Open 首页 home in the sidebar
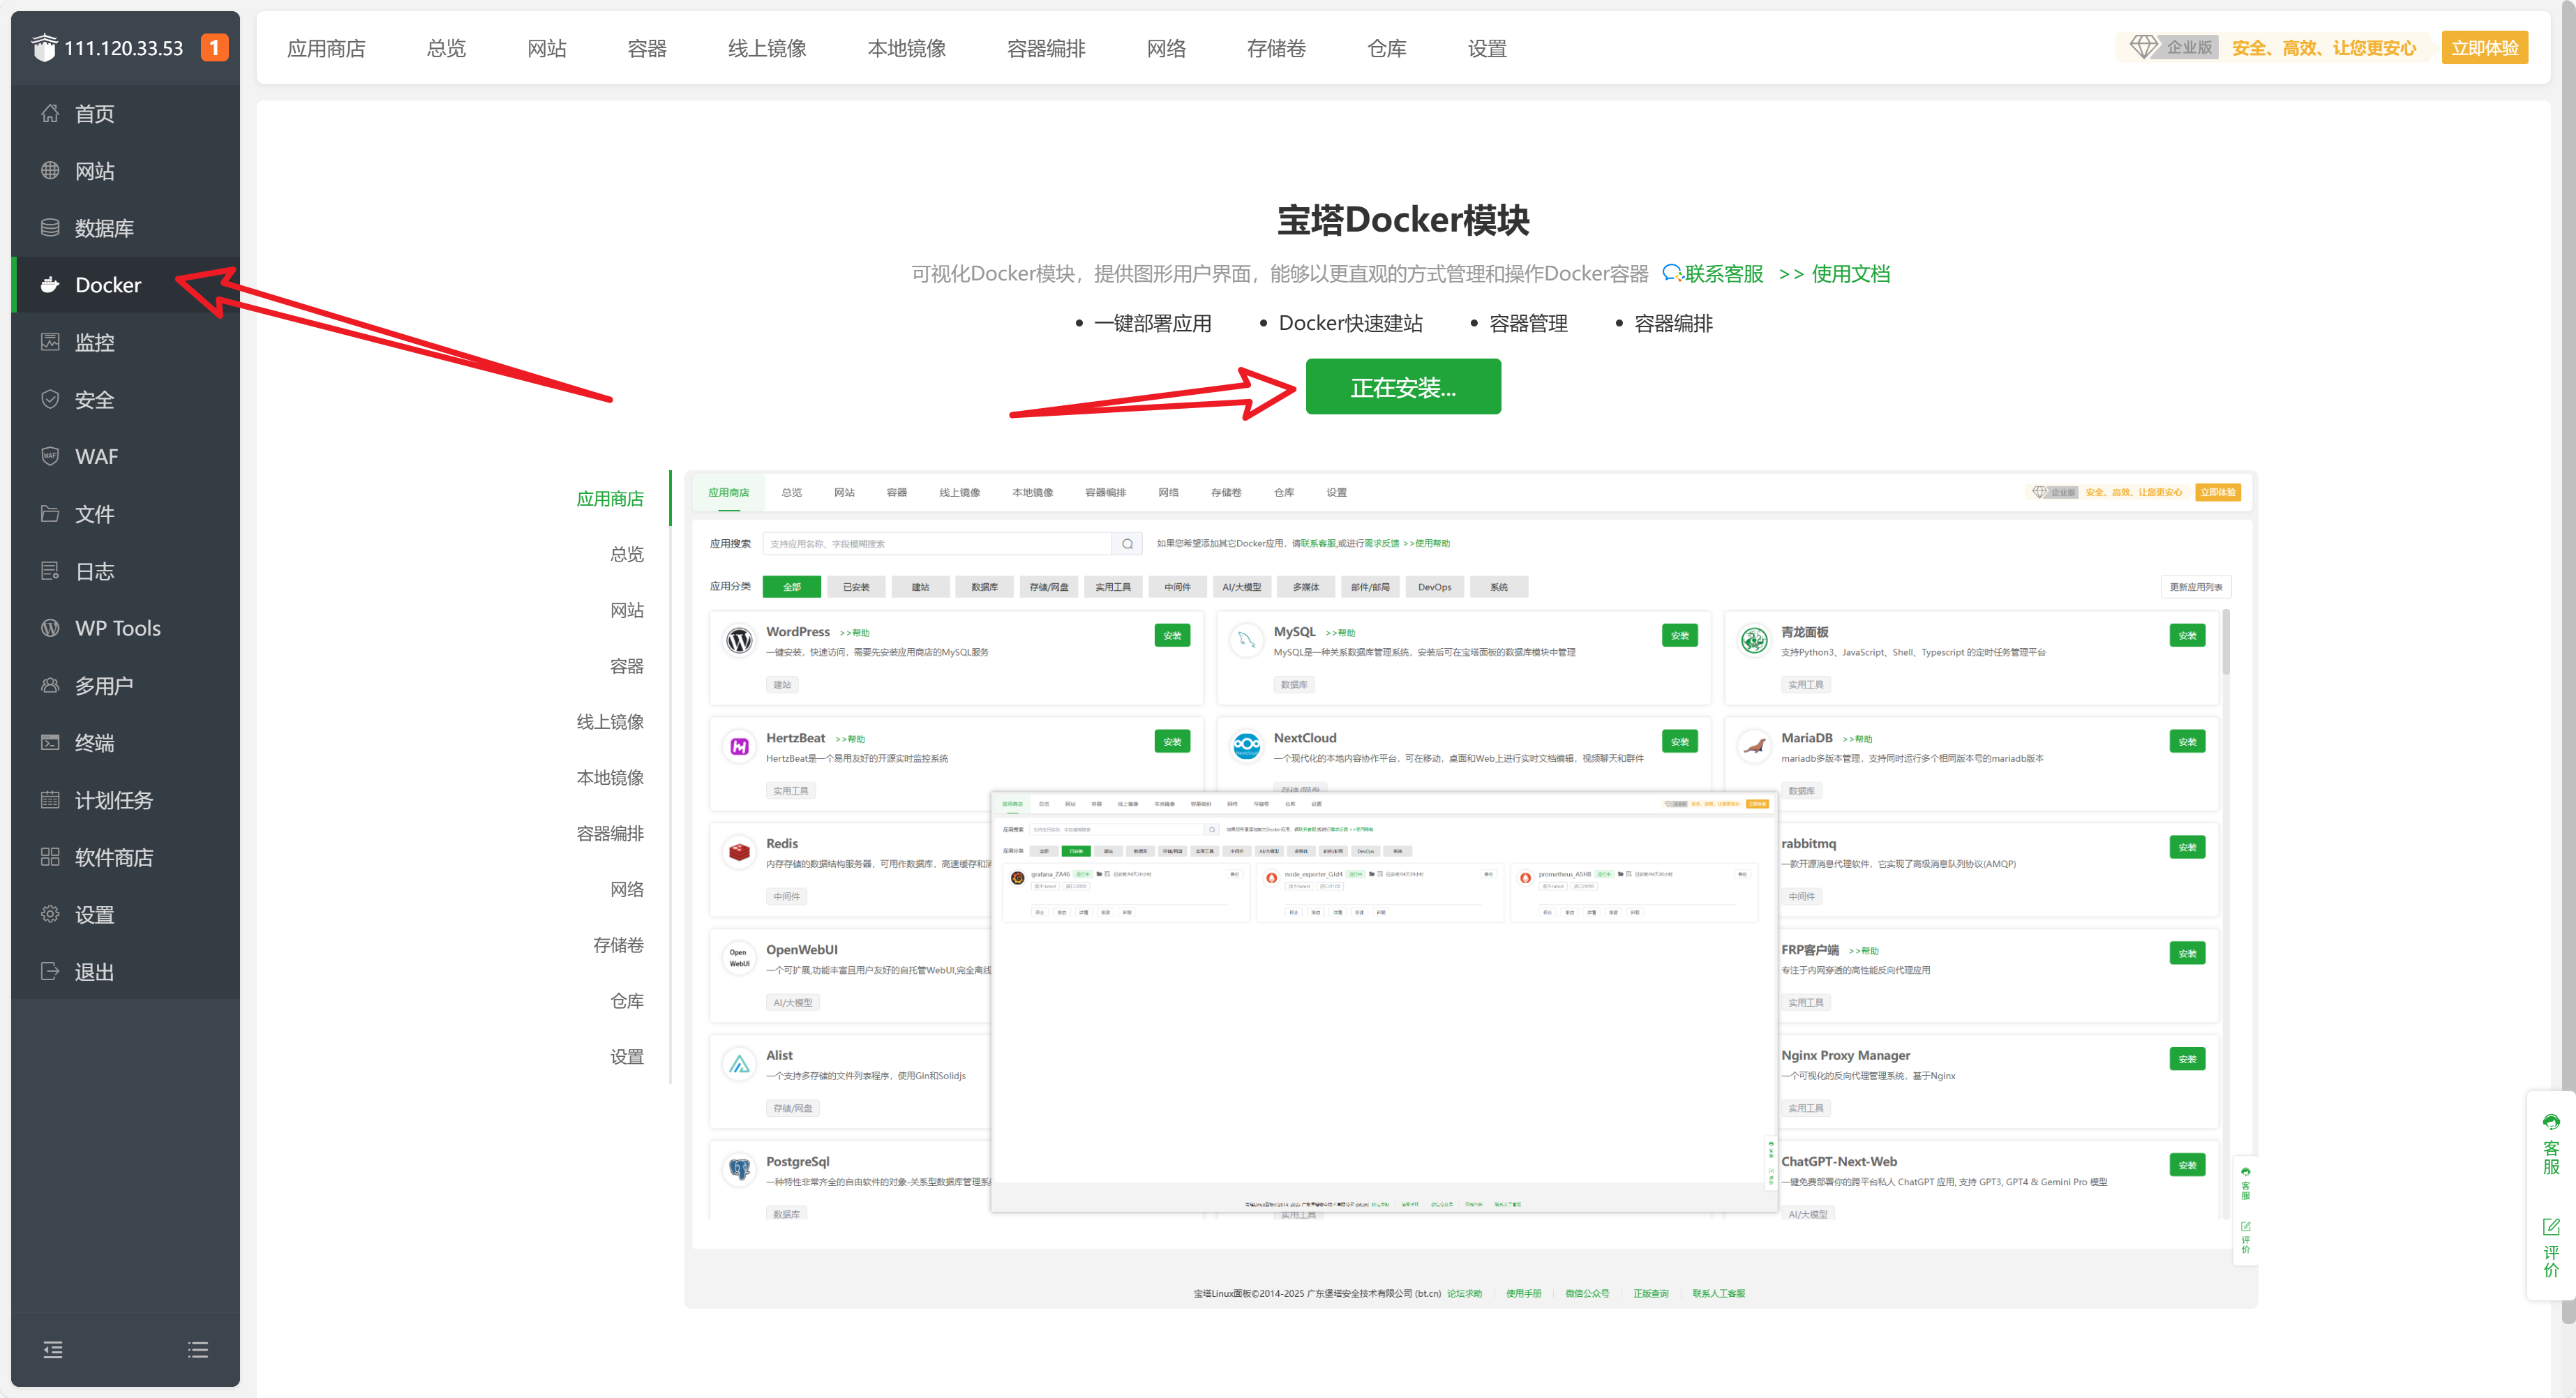2576x1398 pixels. (x=125, y=114)
